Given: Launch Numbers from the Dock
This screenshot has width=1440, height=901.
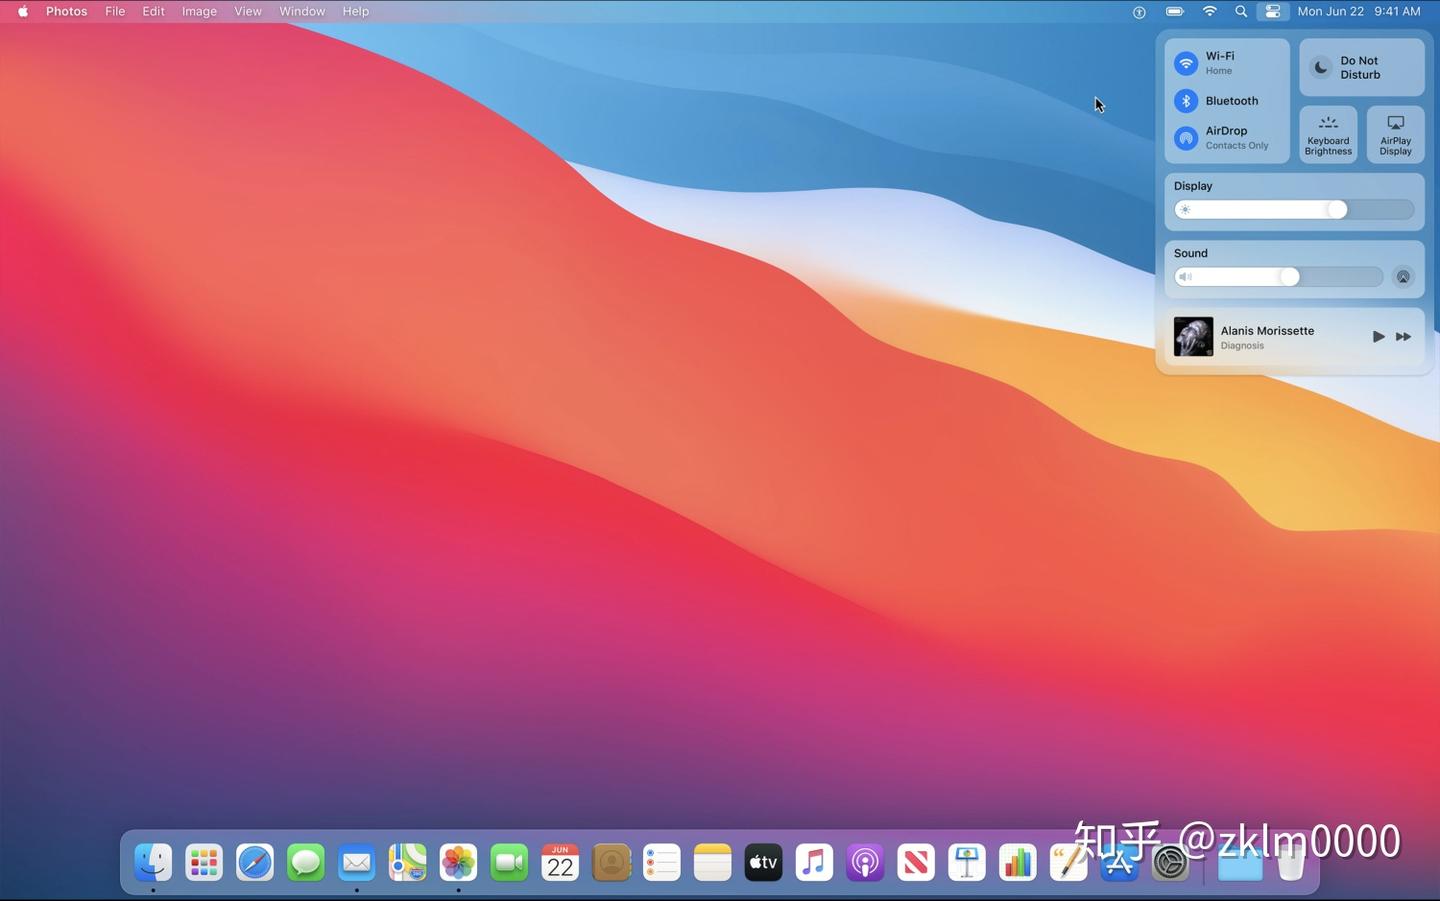Looking at the screenshot, I should (1017, 862).
